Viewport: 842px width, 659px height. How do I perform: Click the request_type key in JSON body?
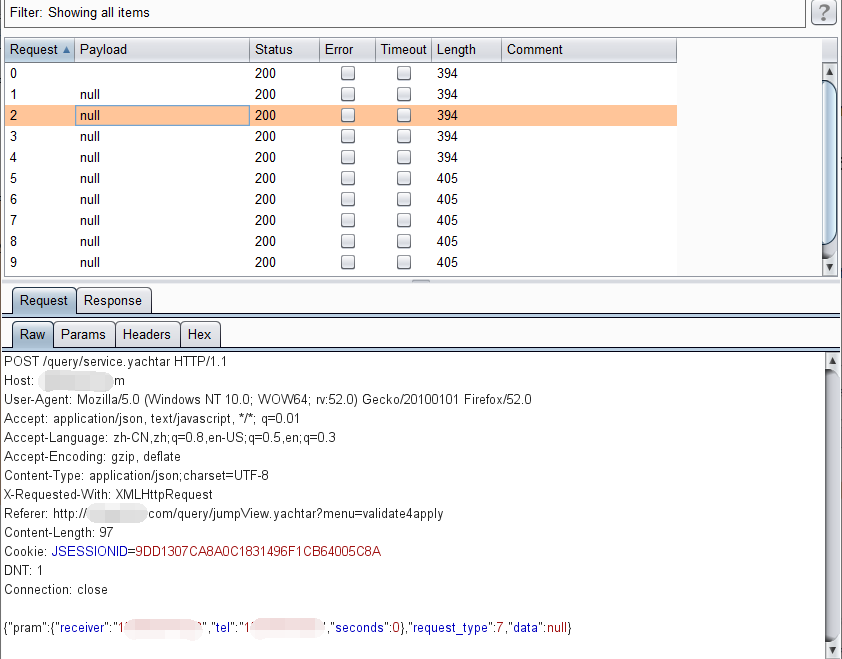pyautogui.click(x=450, y=628)
